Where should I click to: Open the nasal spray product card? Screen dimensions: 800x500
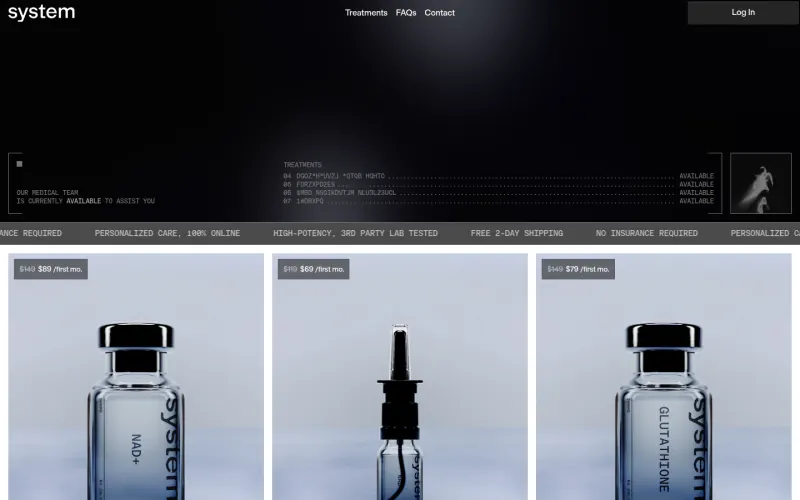399,377
